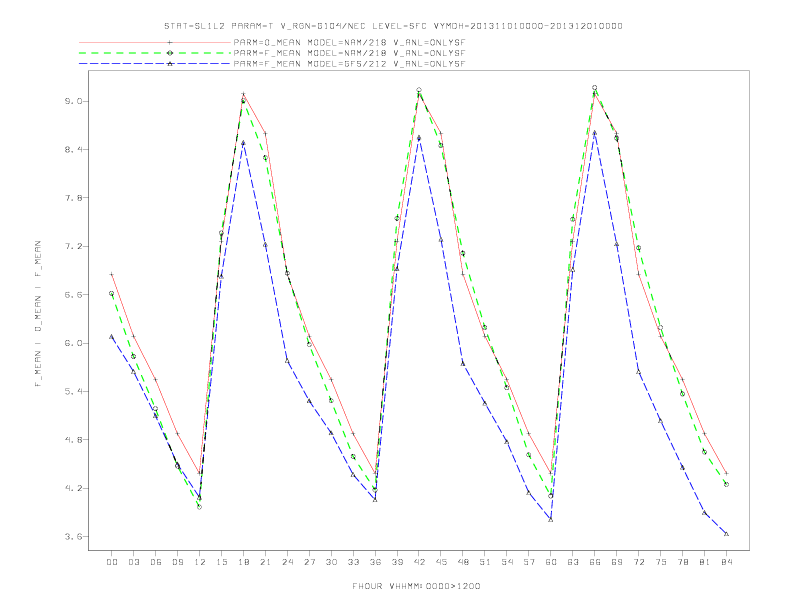Click the y-axis tick label 4.2
This screenshot has width=792, height=612.
73,488
